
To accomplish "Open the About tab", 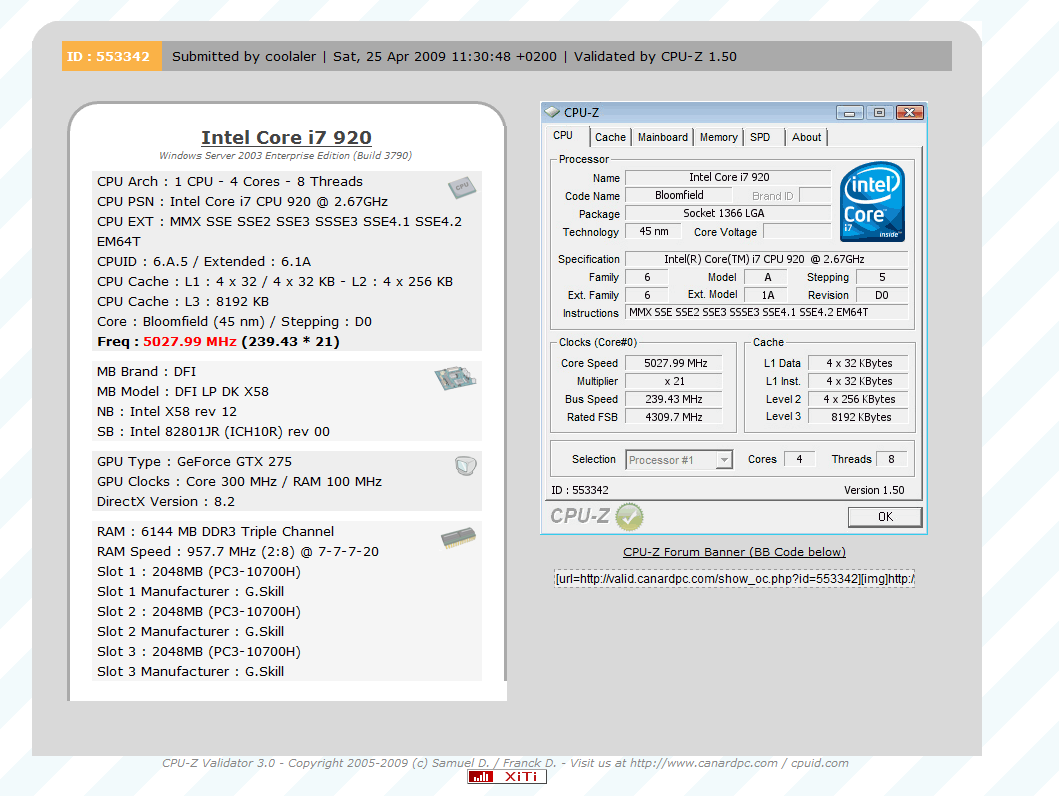I will [x=806, y=137].
